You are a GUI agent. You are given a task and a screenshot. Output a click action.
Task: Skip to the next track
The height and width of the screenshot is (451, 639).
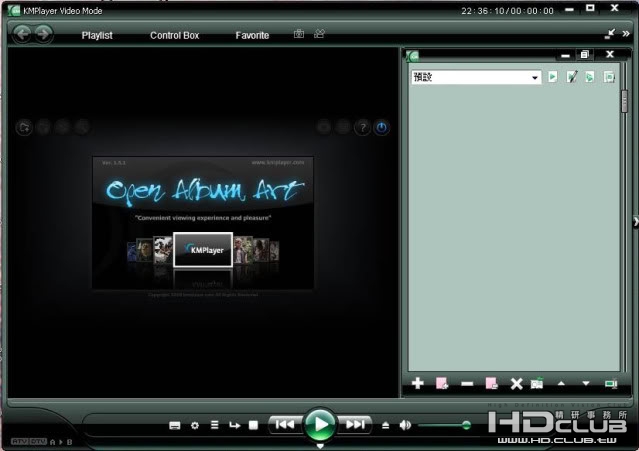tap(355, 425)
